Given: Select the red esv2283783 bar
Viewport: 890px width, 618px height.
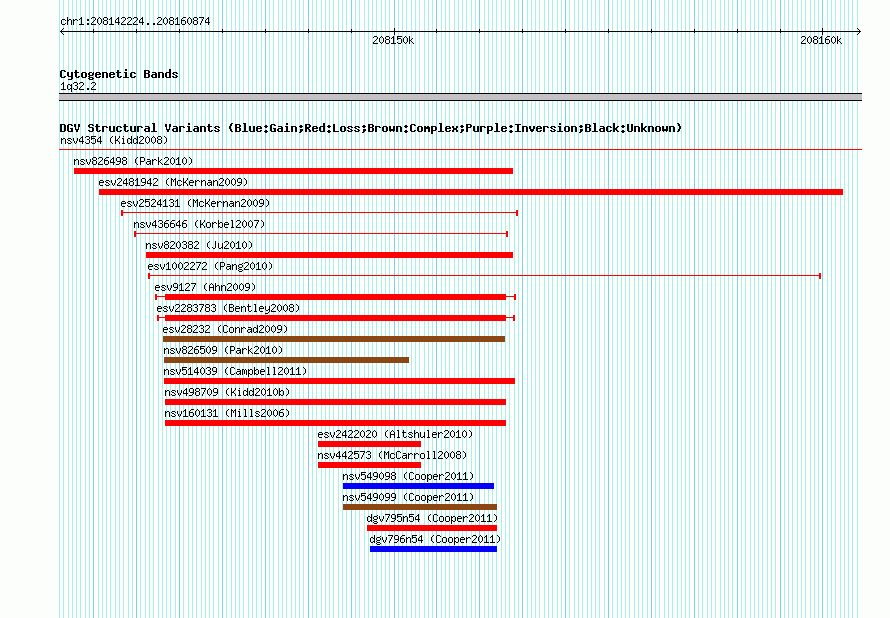Looking at the screenshot, I should pyautogui.click(x=336, y=318).
